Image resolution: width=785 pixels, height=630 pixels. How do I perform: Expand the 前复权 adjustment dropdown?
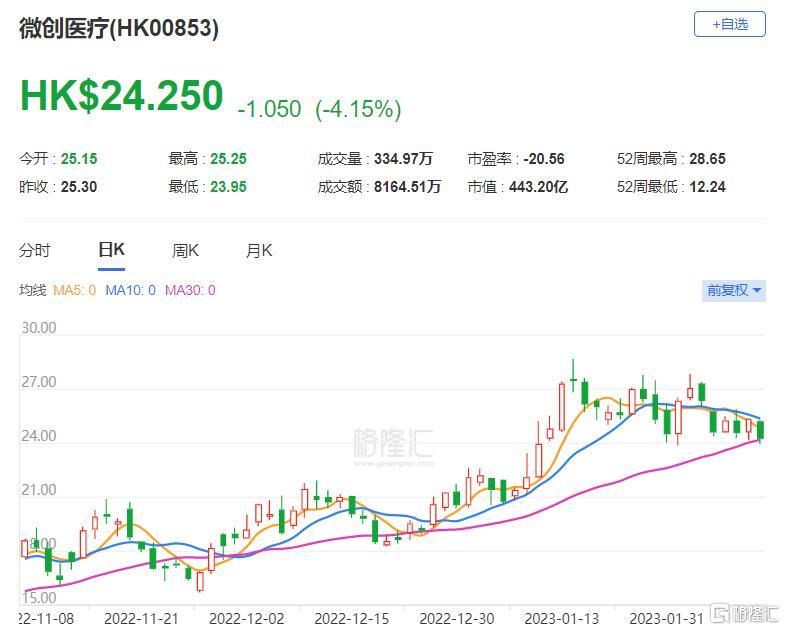coord(733,290)
